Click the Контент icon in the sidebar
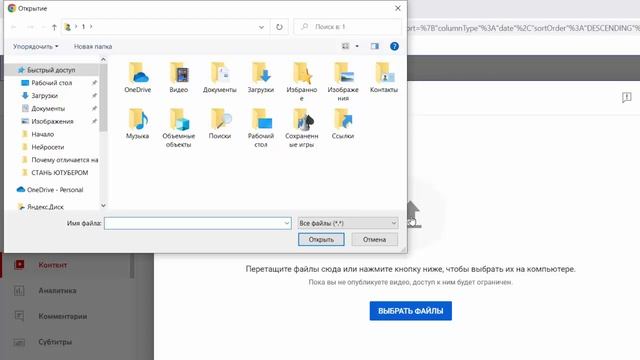640x360 pixels. [x=19, y=265]
